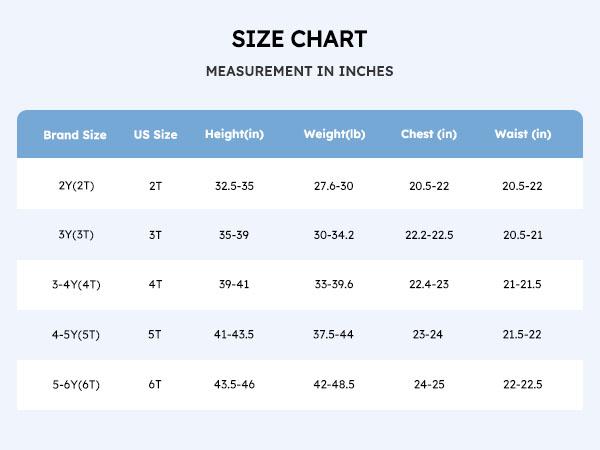Click the 32.5-35 height value

click(x=234, y=186)
